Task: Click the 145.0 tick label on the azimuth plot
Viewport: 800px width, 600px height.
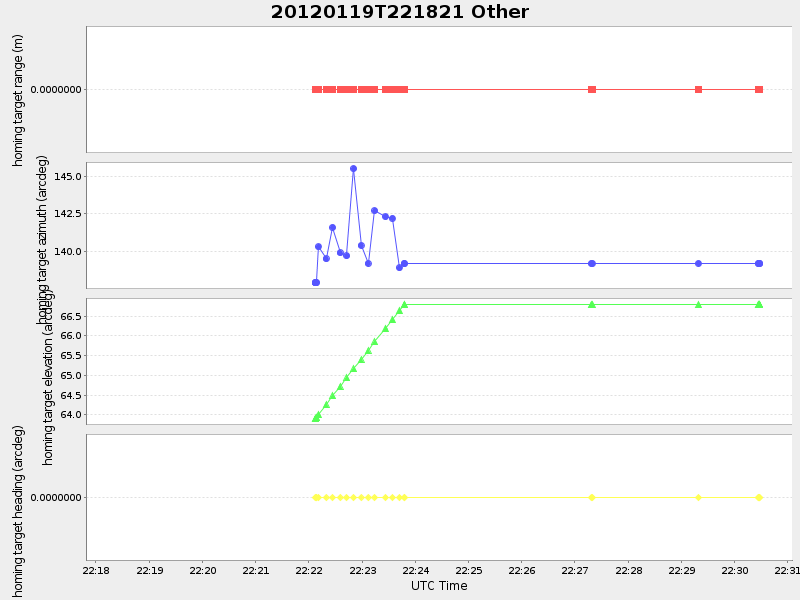Action: pos(67,177)
